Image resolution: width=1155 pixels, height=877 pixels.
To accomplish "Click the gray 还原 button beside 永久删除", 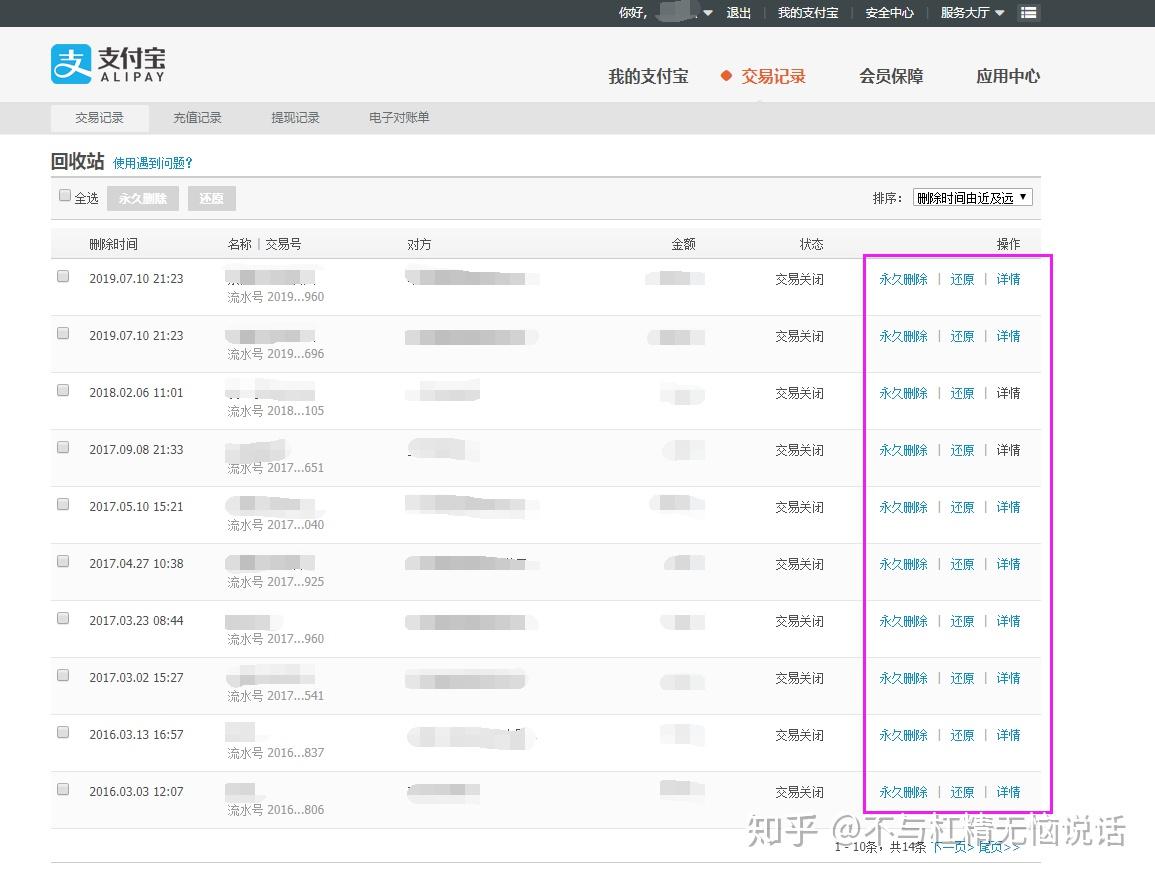I will pyautogui.click(x=211, y=198).
